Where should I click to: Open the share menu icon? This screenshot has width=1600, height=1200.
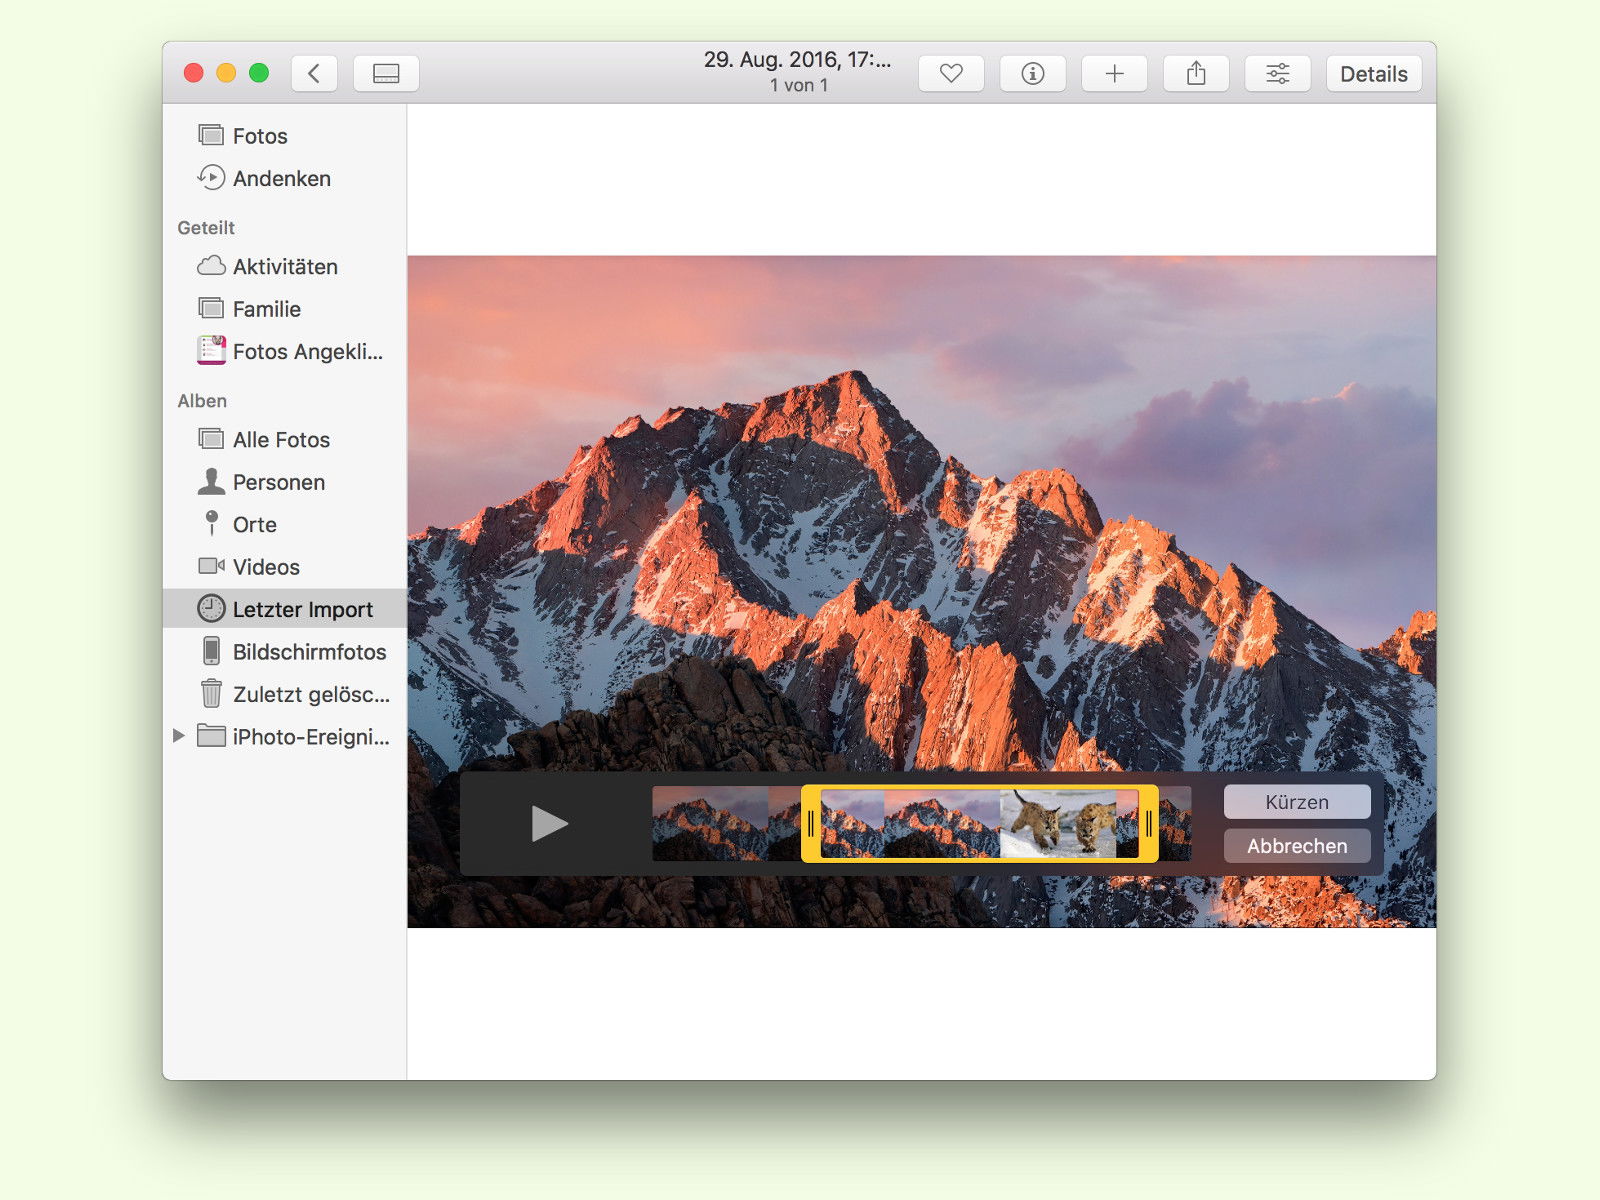[x=1196, y=73]
